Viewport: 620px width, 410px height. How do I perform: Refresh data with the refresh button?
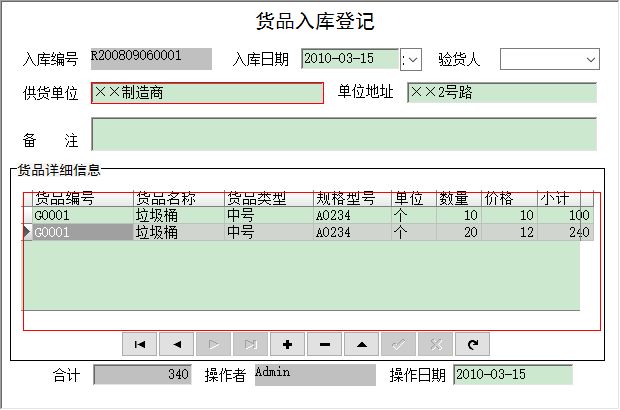point(473,344)
